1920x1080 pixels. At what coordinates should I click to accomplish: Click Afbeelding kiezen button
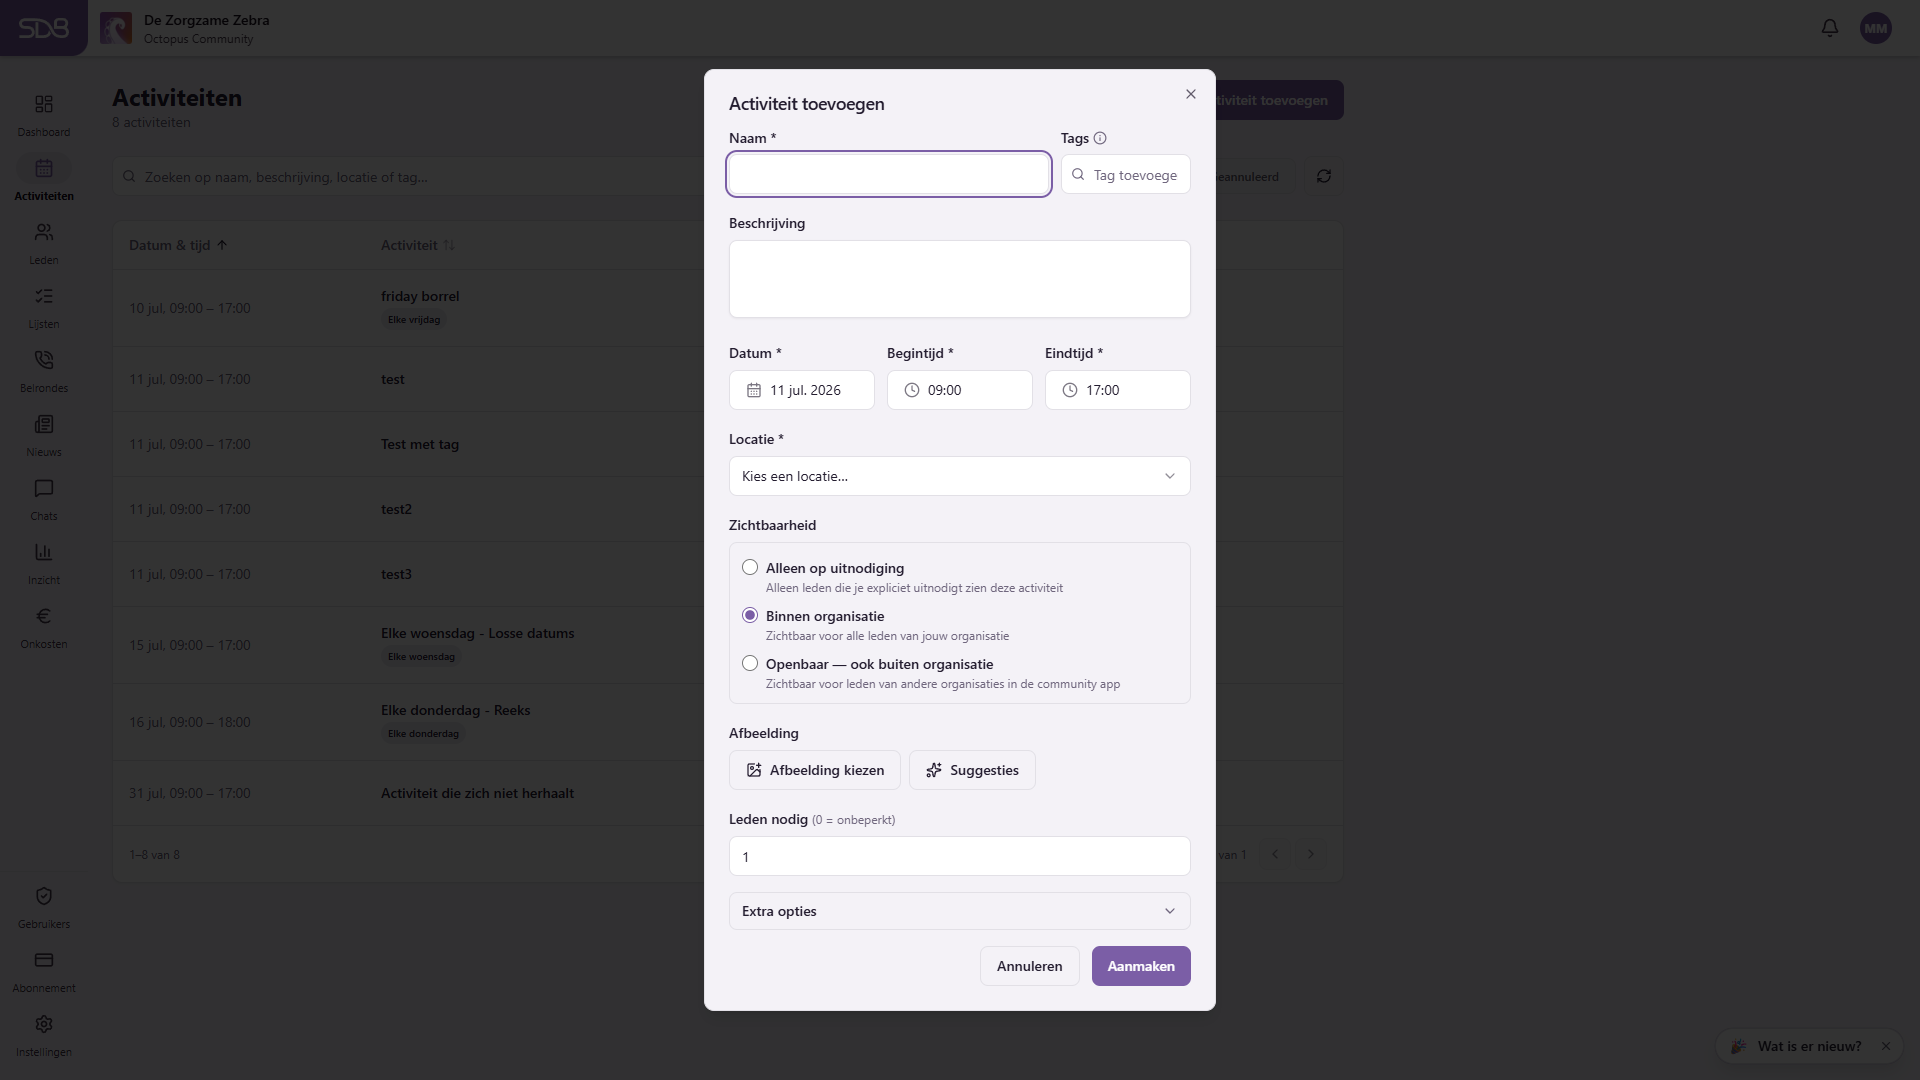pos(815,770)
